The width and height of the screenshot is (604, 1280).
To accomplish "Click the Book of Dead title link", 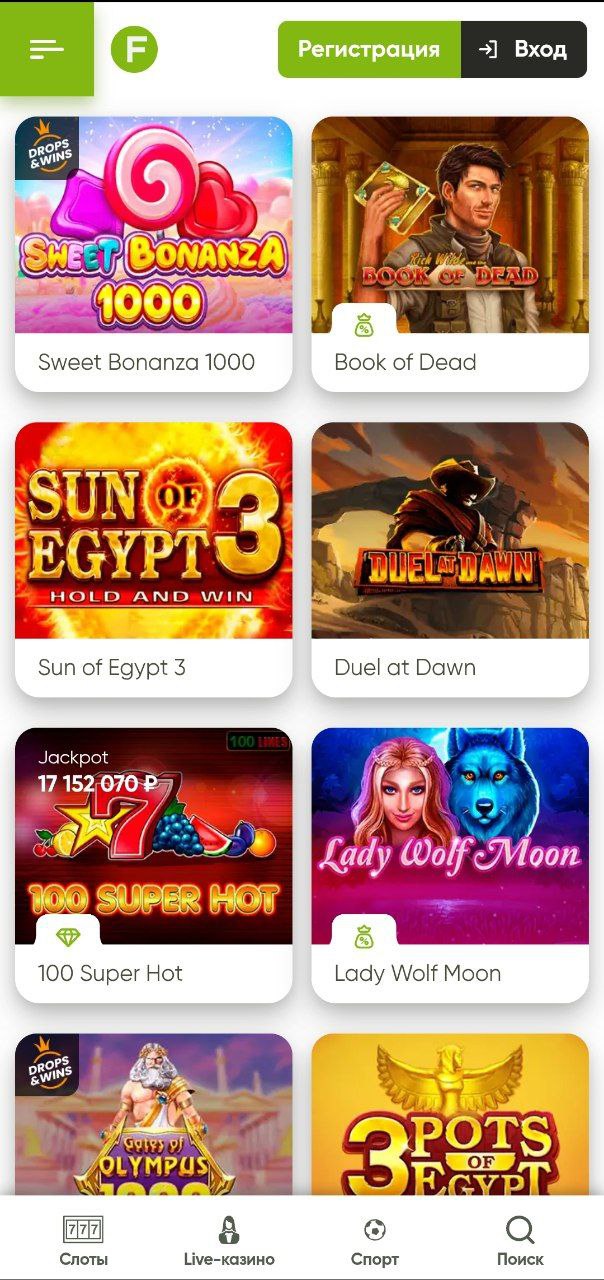I will tap(405, 362).
